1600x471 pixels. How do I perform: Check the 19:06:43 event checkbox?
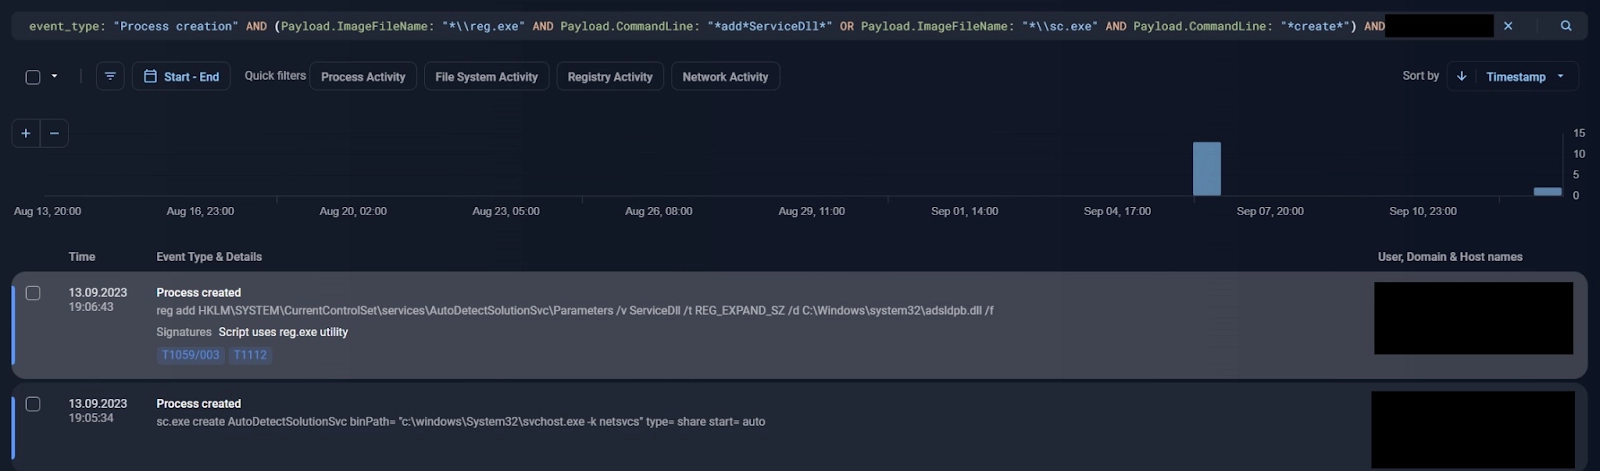click(x=33, y=293)
